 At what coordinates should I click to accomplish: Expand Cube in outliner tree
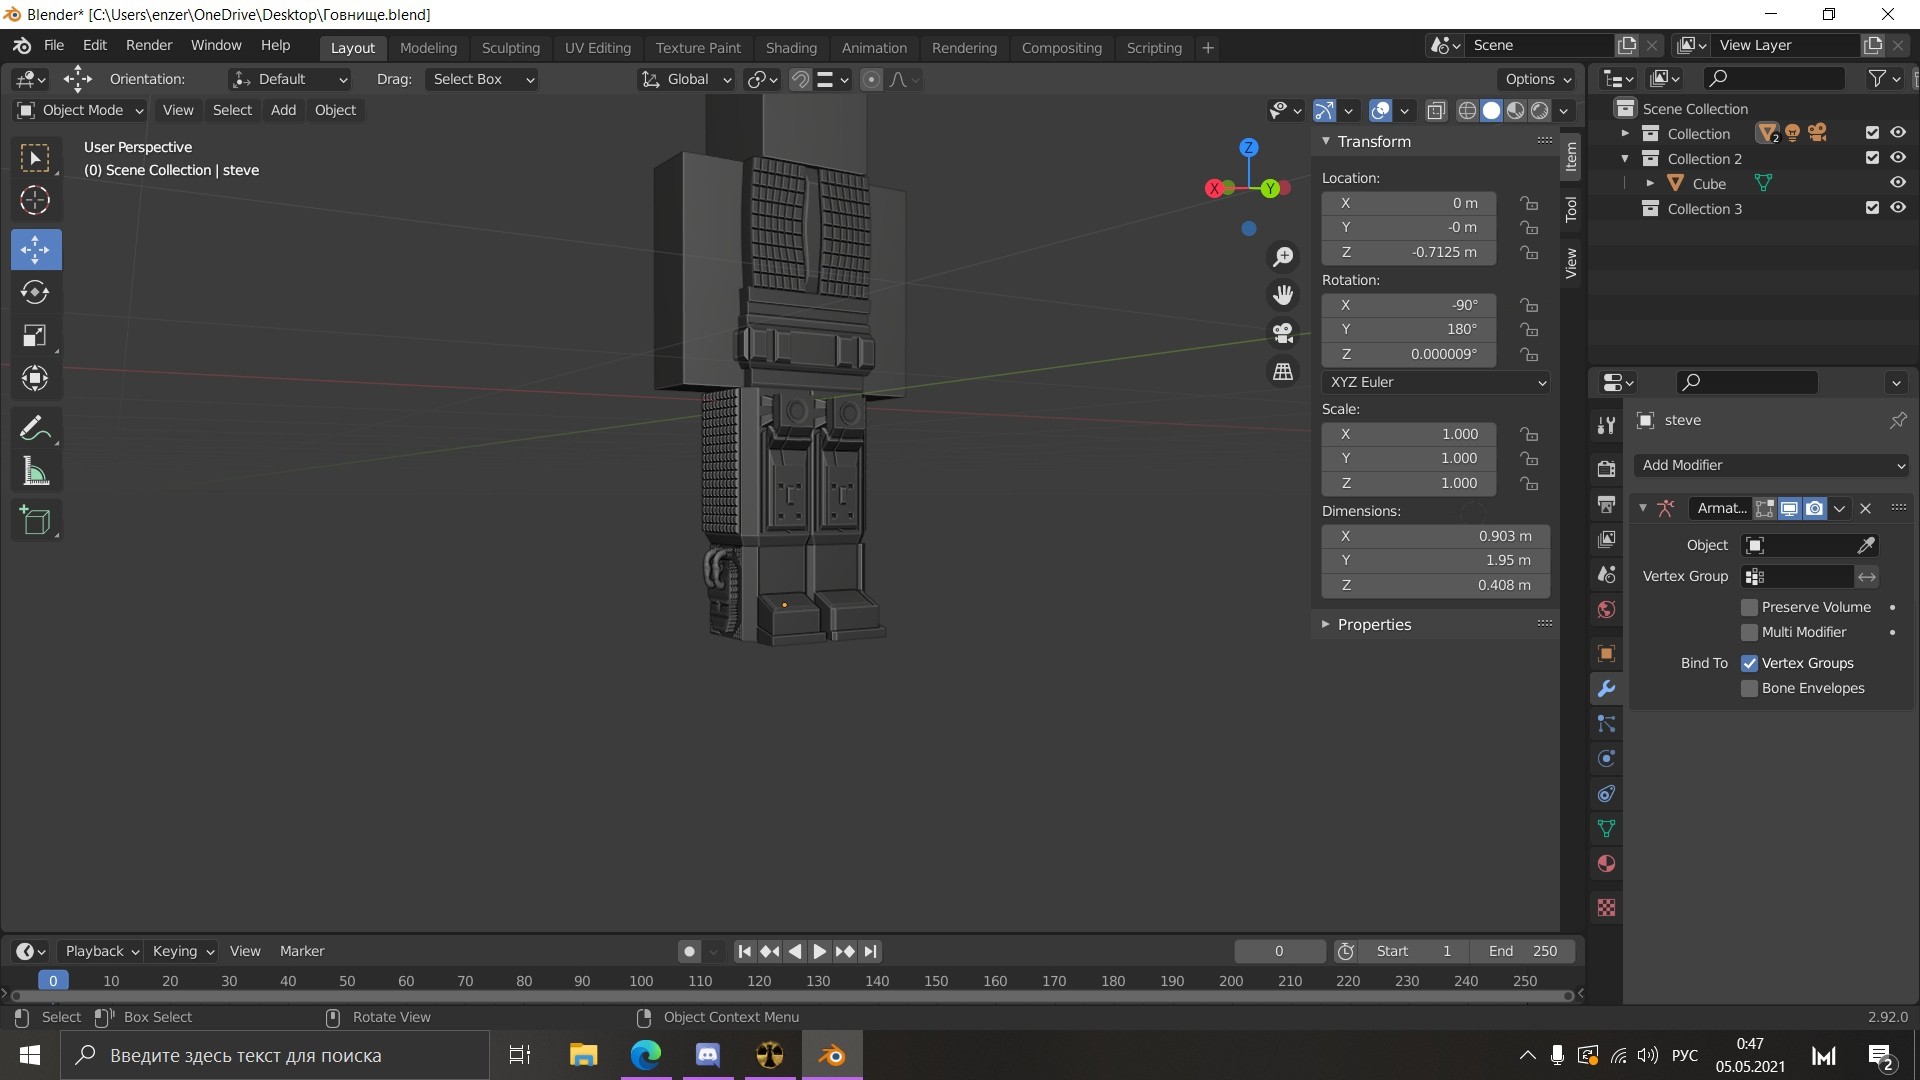tap(1650, 183)
